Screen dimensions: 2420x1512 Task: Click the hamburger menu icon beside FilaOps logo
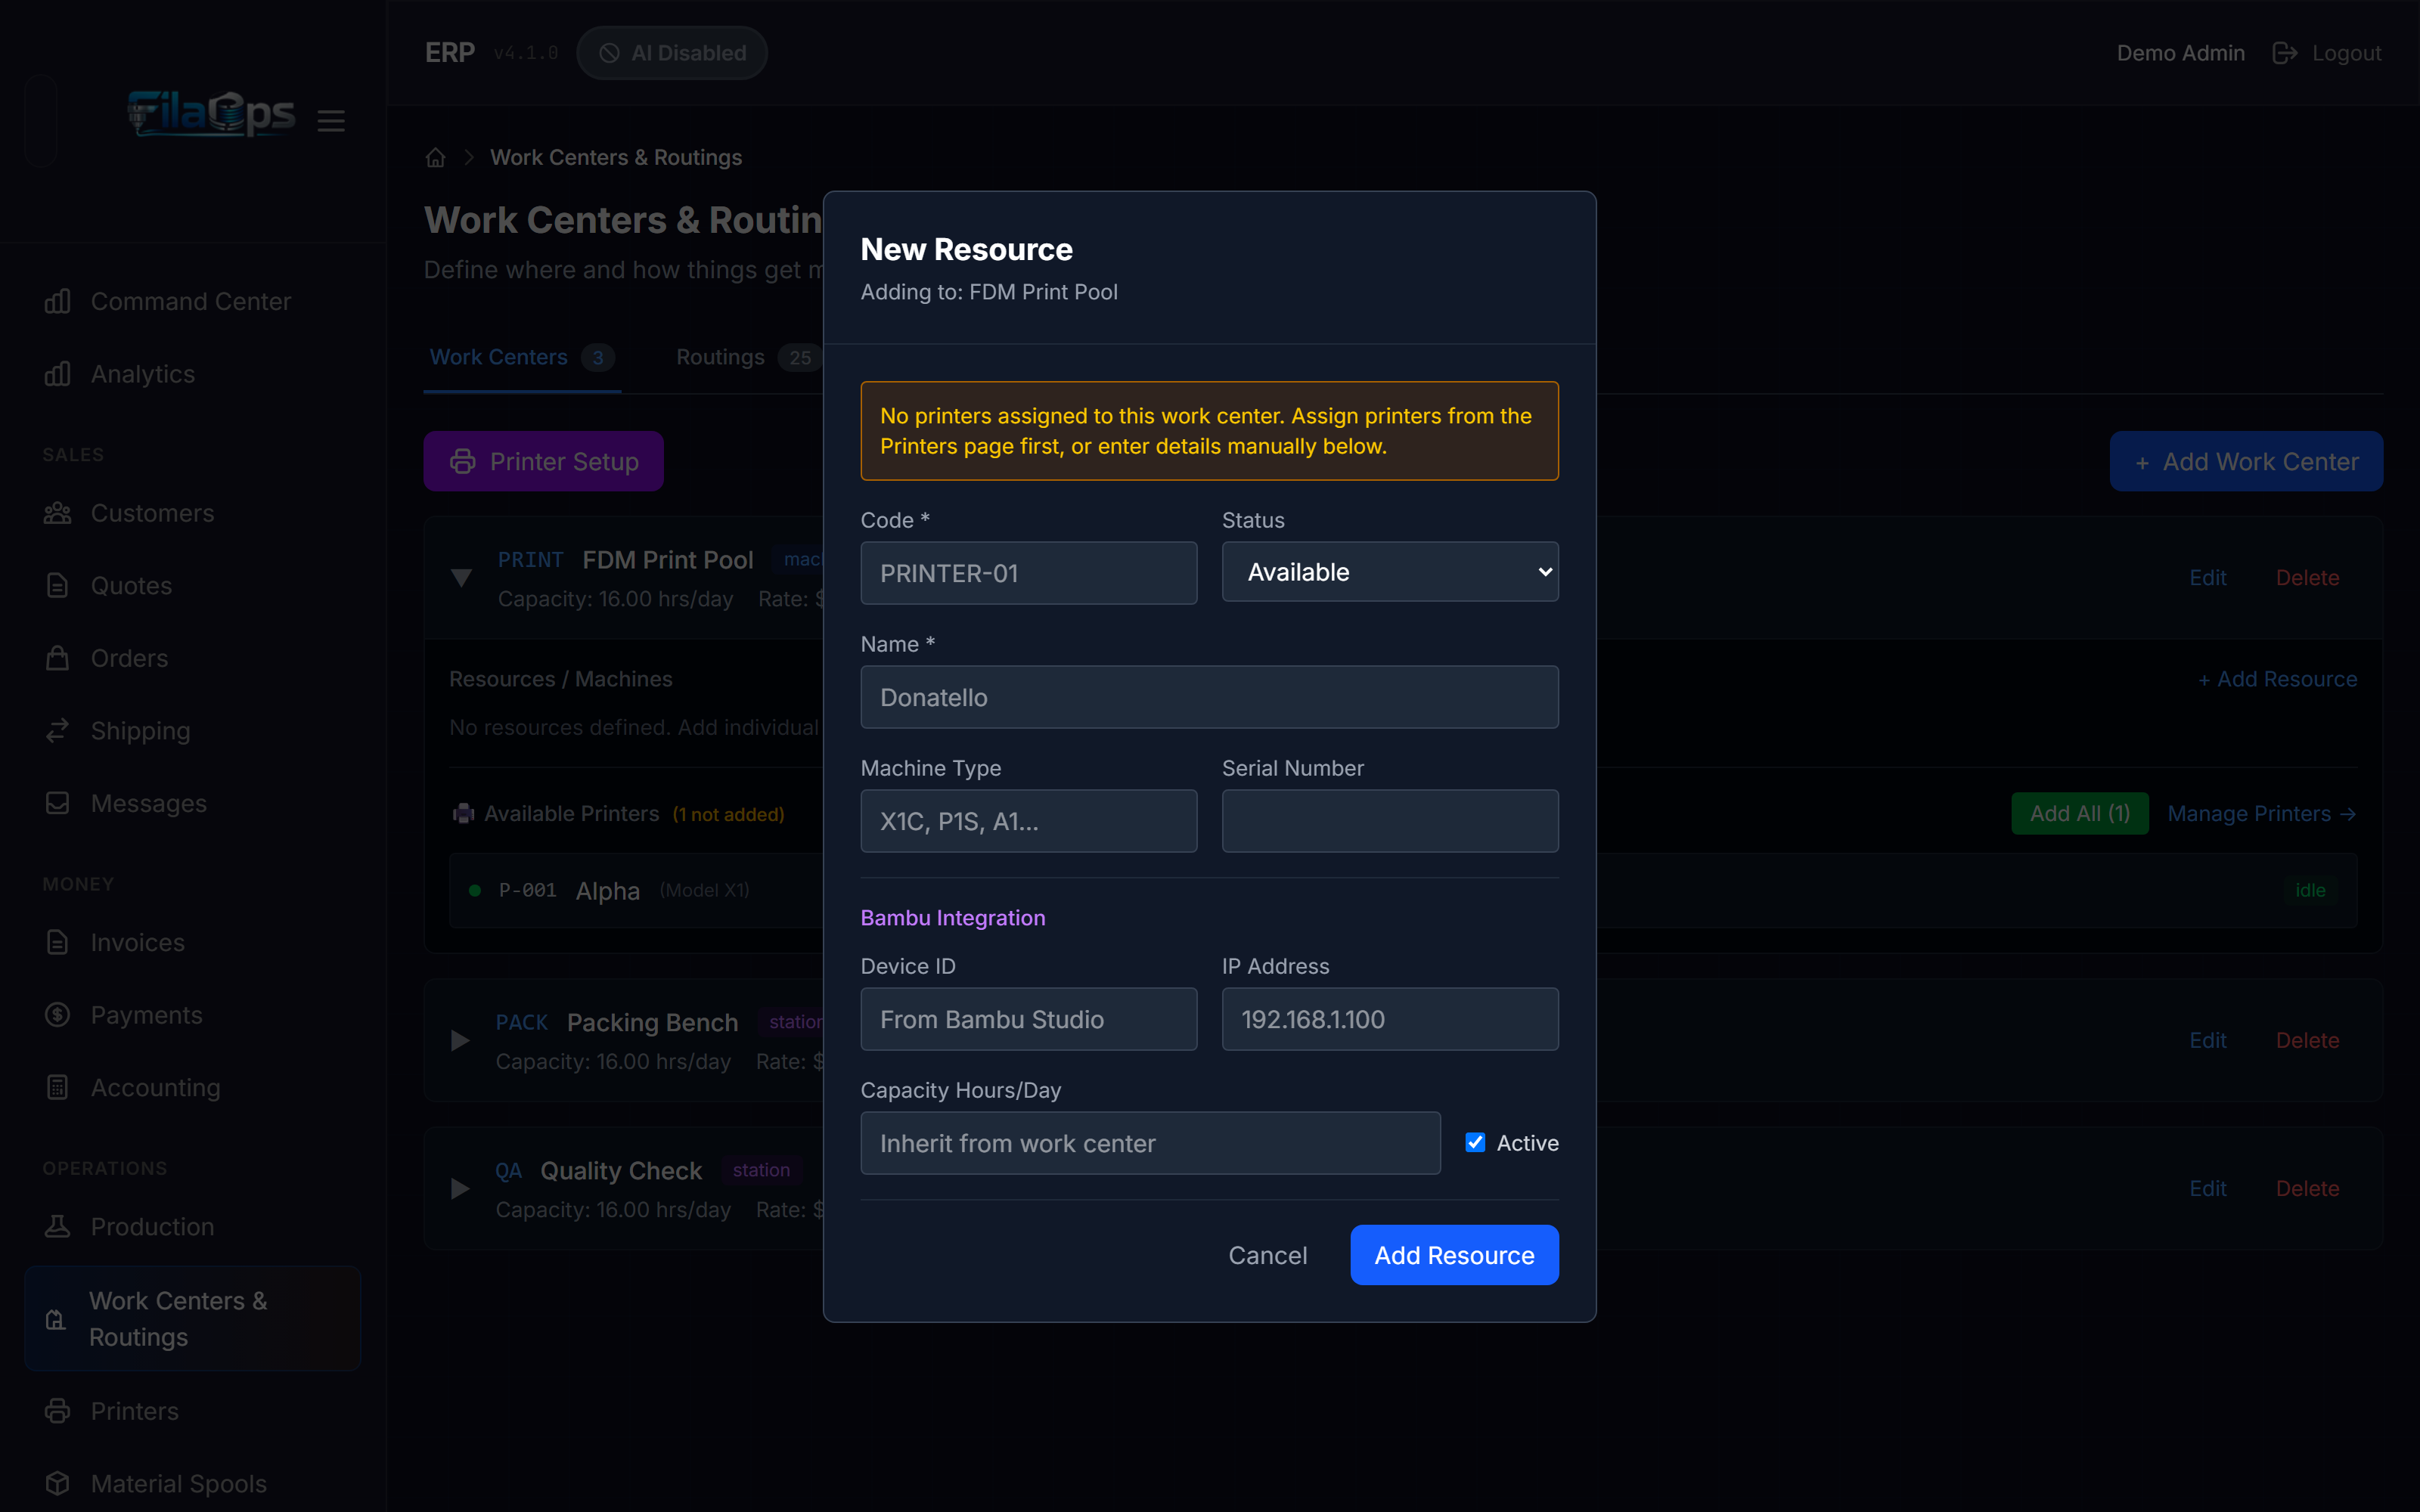331,121
